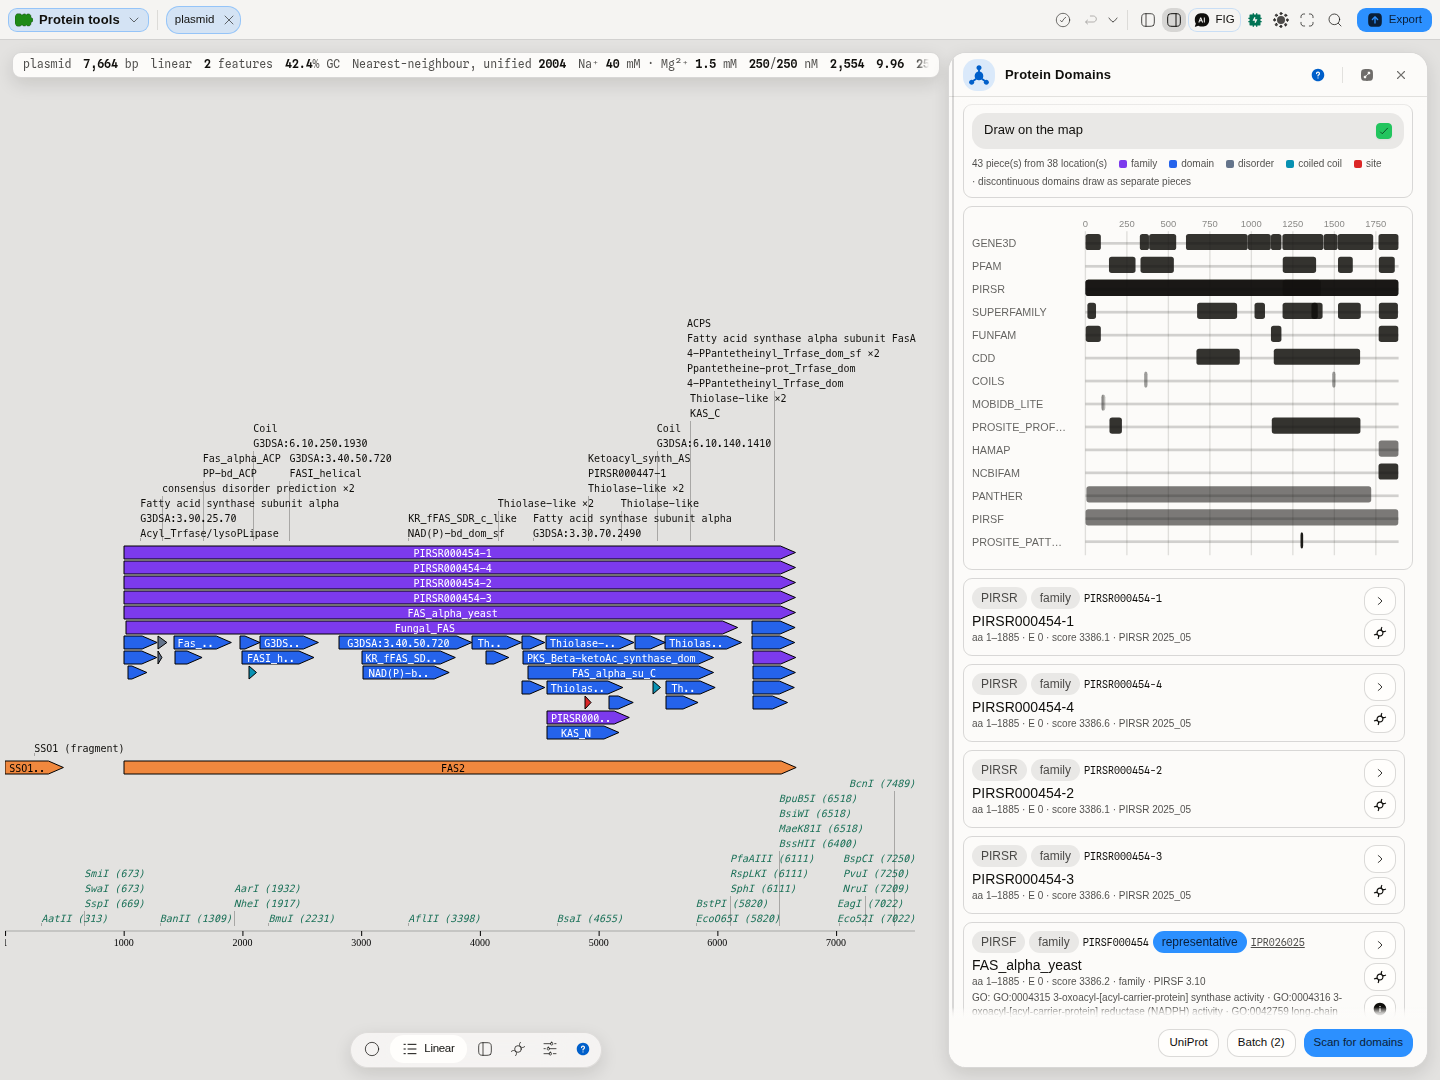Expand the PIRSR000454-3 result details
1440x1080 pixels.
[1380, 859]
